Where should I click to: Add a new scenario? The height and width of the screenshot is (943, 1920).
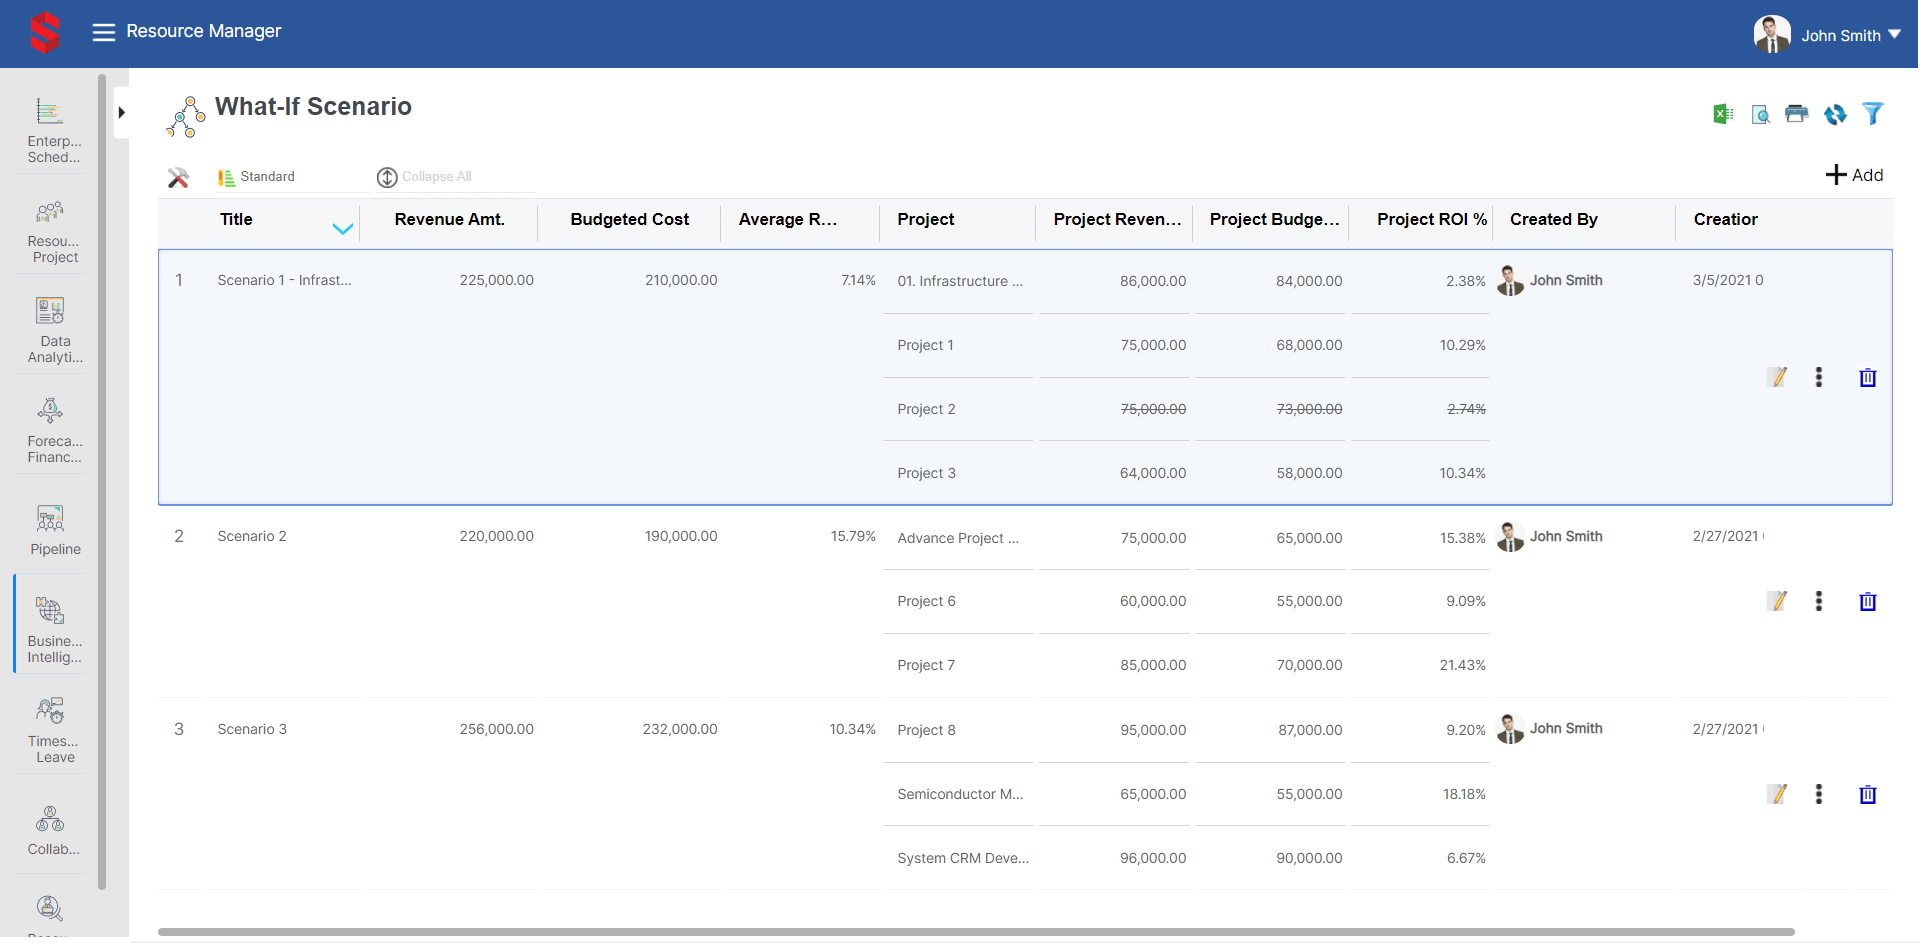(1854, 175)
